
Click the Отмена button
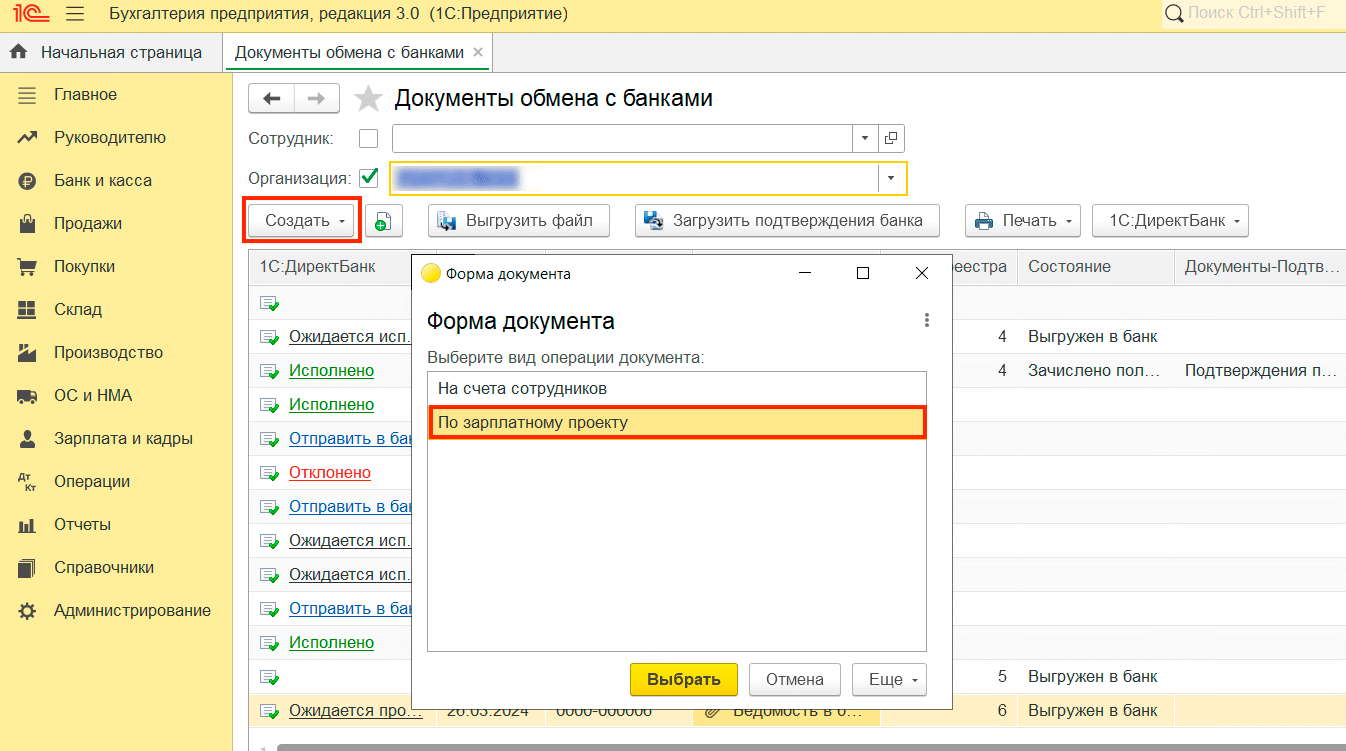pyautogui.click(x=794, y=680)
